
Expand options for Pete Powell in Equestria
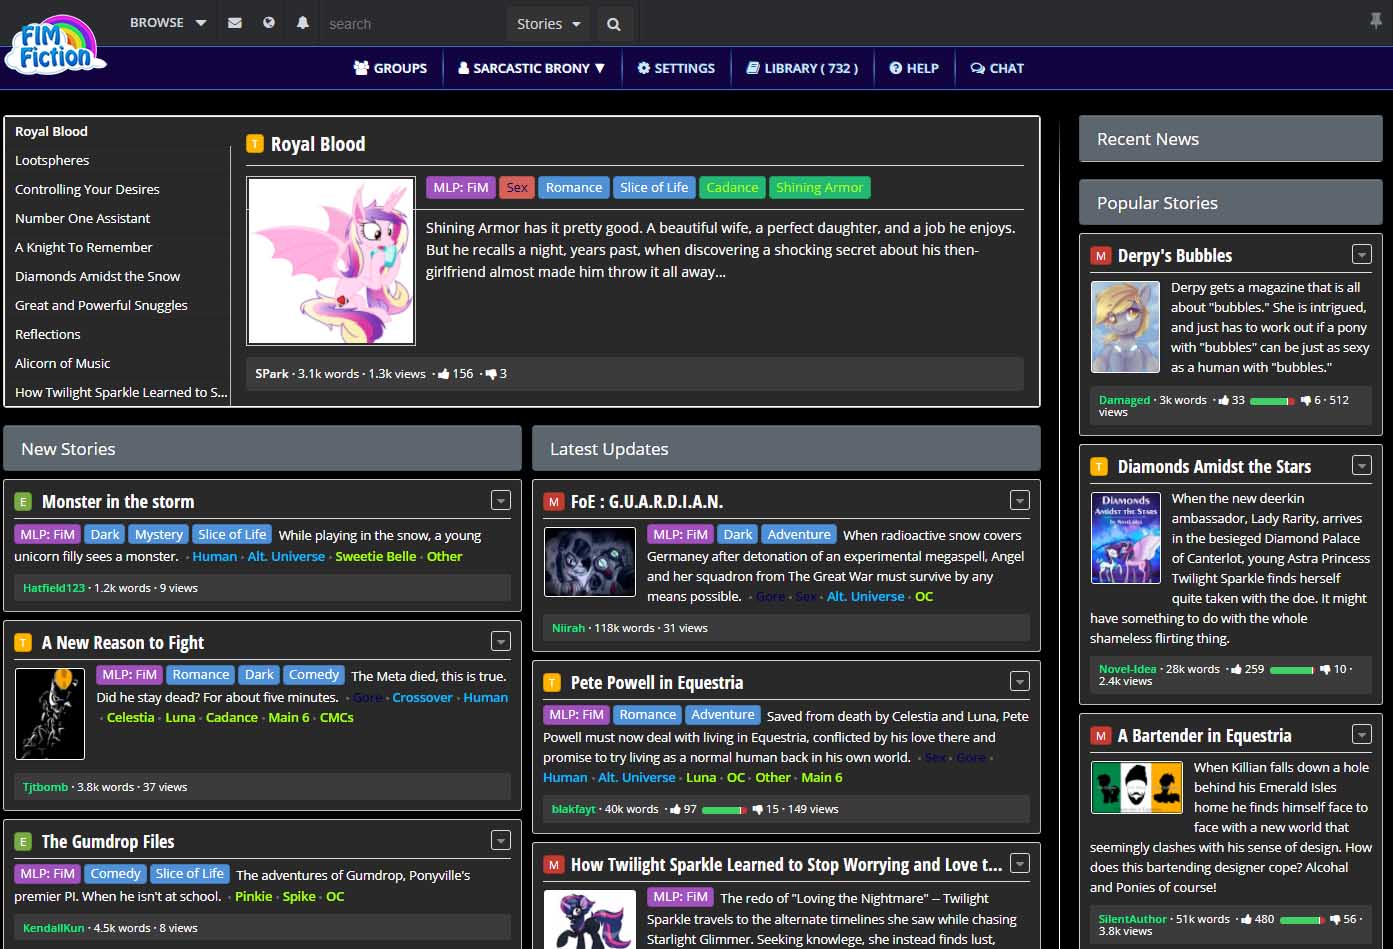point(1019,682)
